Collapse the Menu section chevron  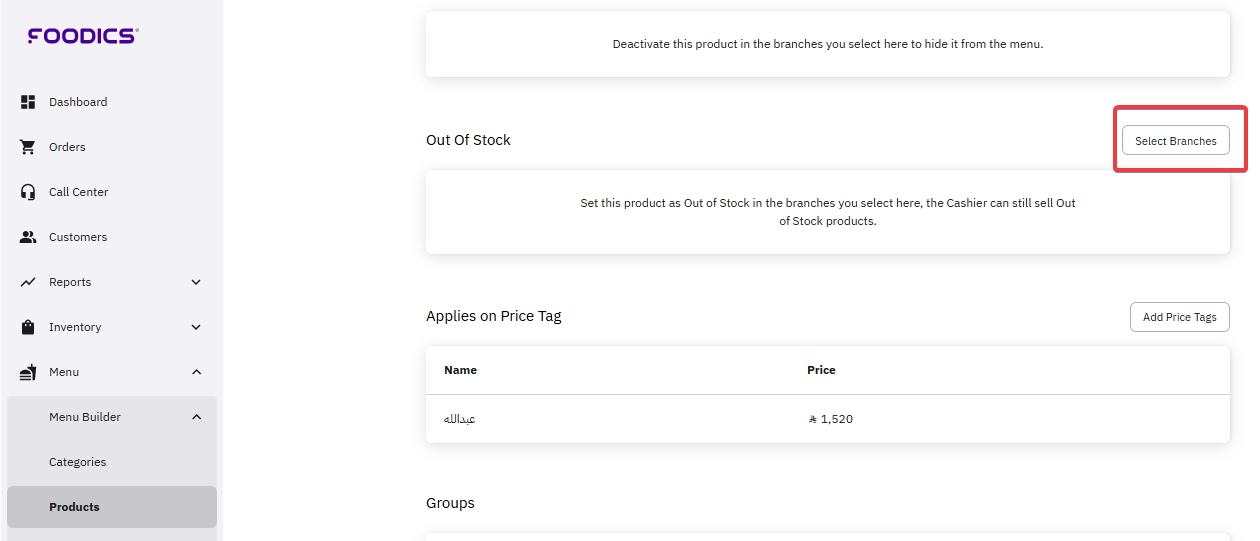click(x=196, y=372)
